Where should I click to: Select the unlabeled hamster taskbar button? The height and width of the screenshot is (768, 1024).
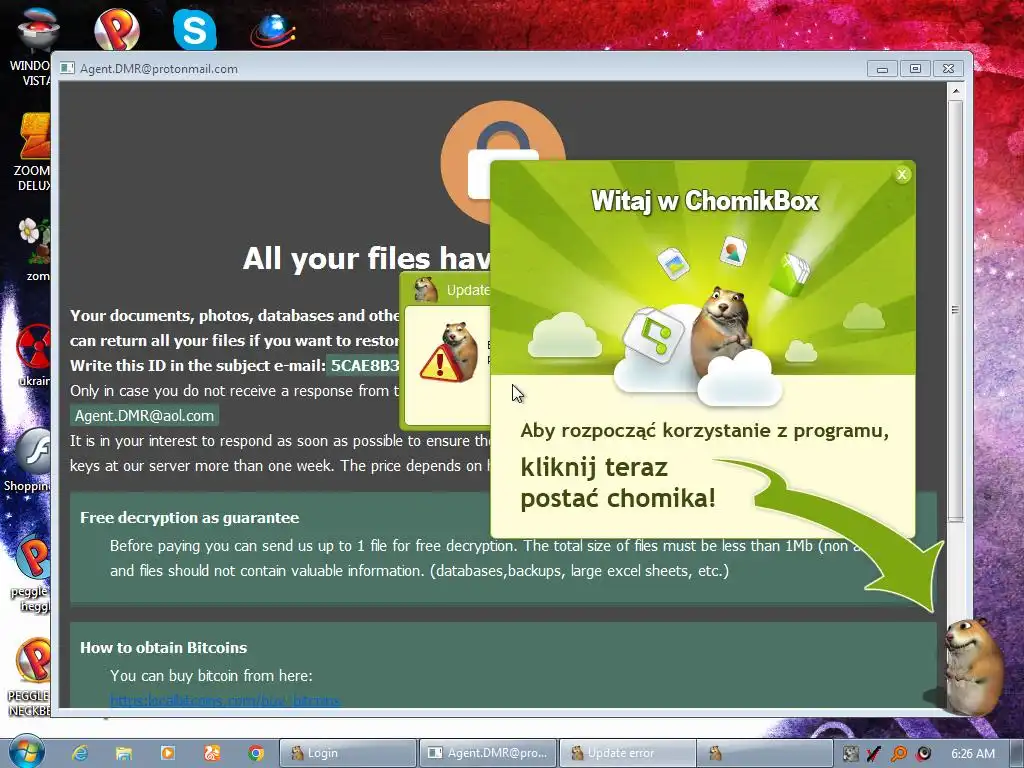[x=765, y=753]
